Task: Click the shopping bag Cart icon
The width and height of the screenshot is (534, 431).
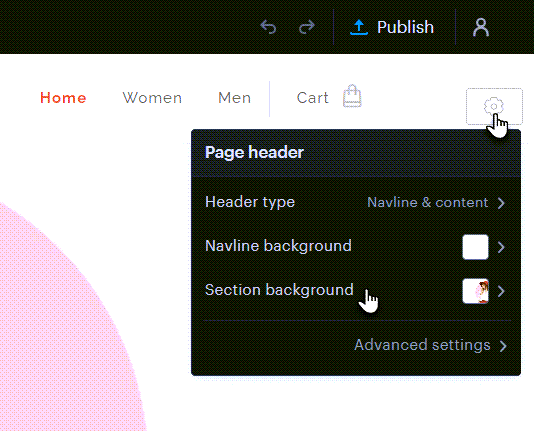Action: (x=352, y=96)
